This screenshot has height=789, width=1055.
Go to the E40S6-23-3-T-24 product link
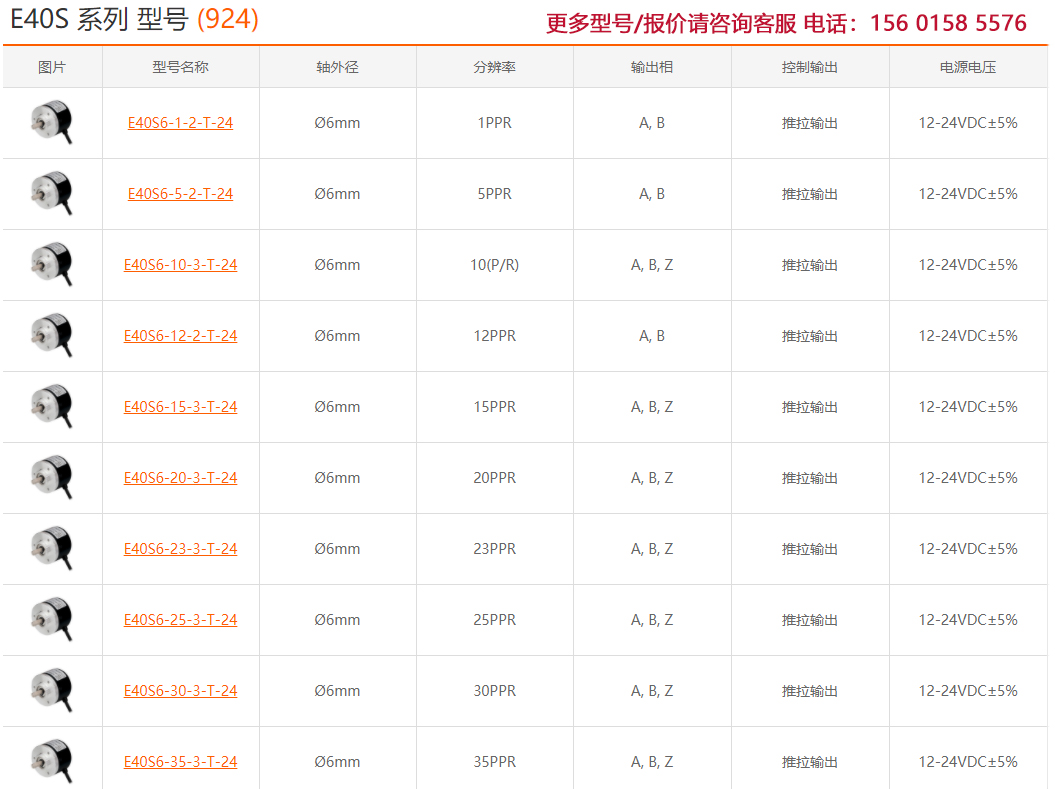[x=180, y=549]
